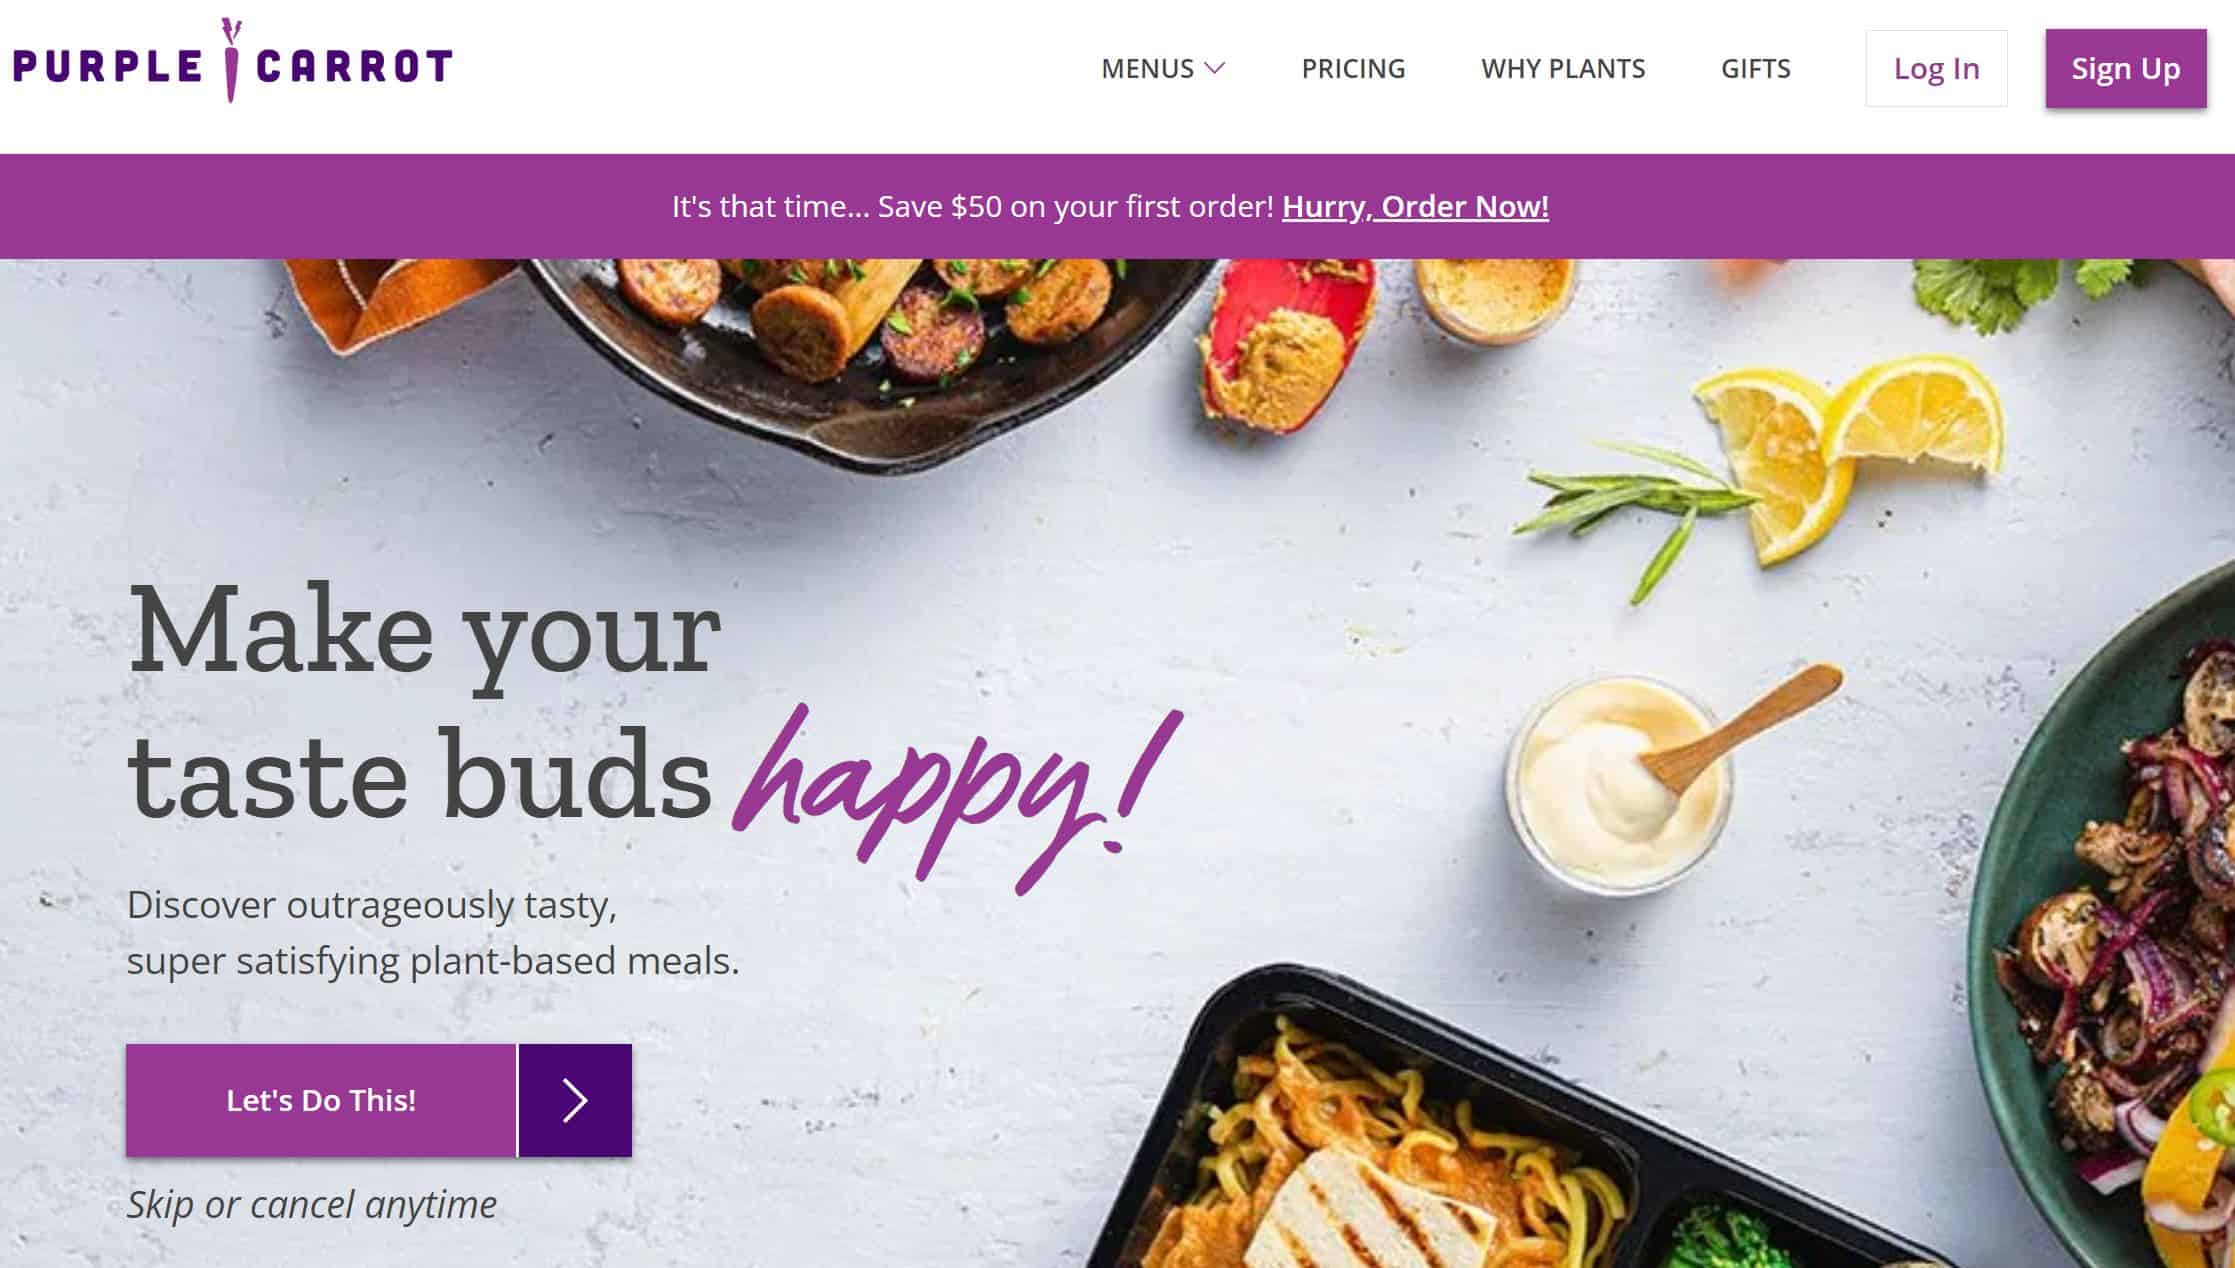Click the Let's Do This! button

pos(321,1100)
